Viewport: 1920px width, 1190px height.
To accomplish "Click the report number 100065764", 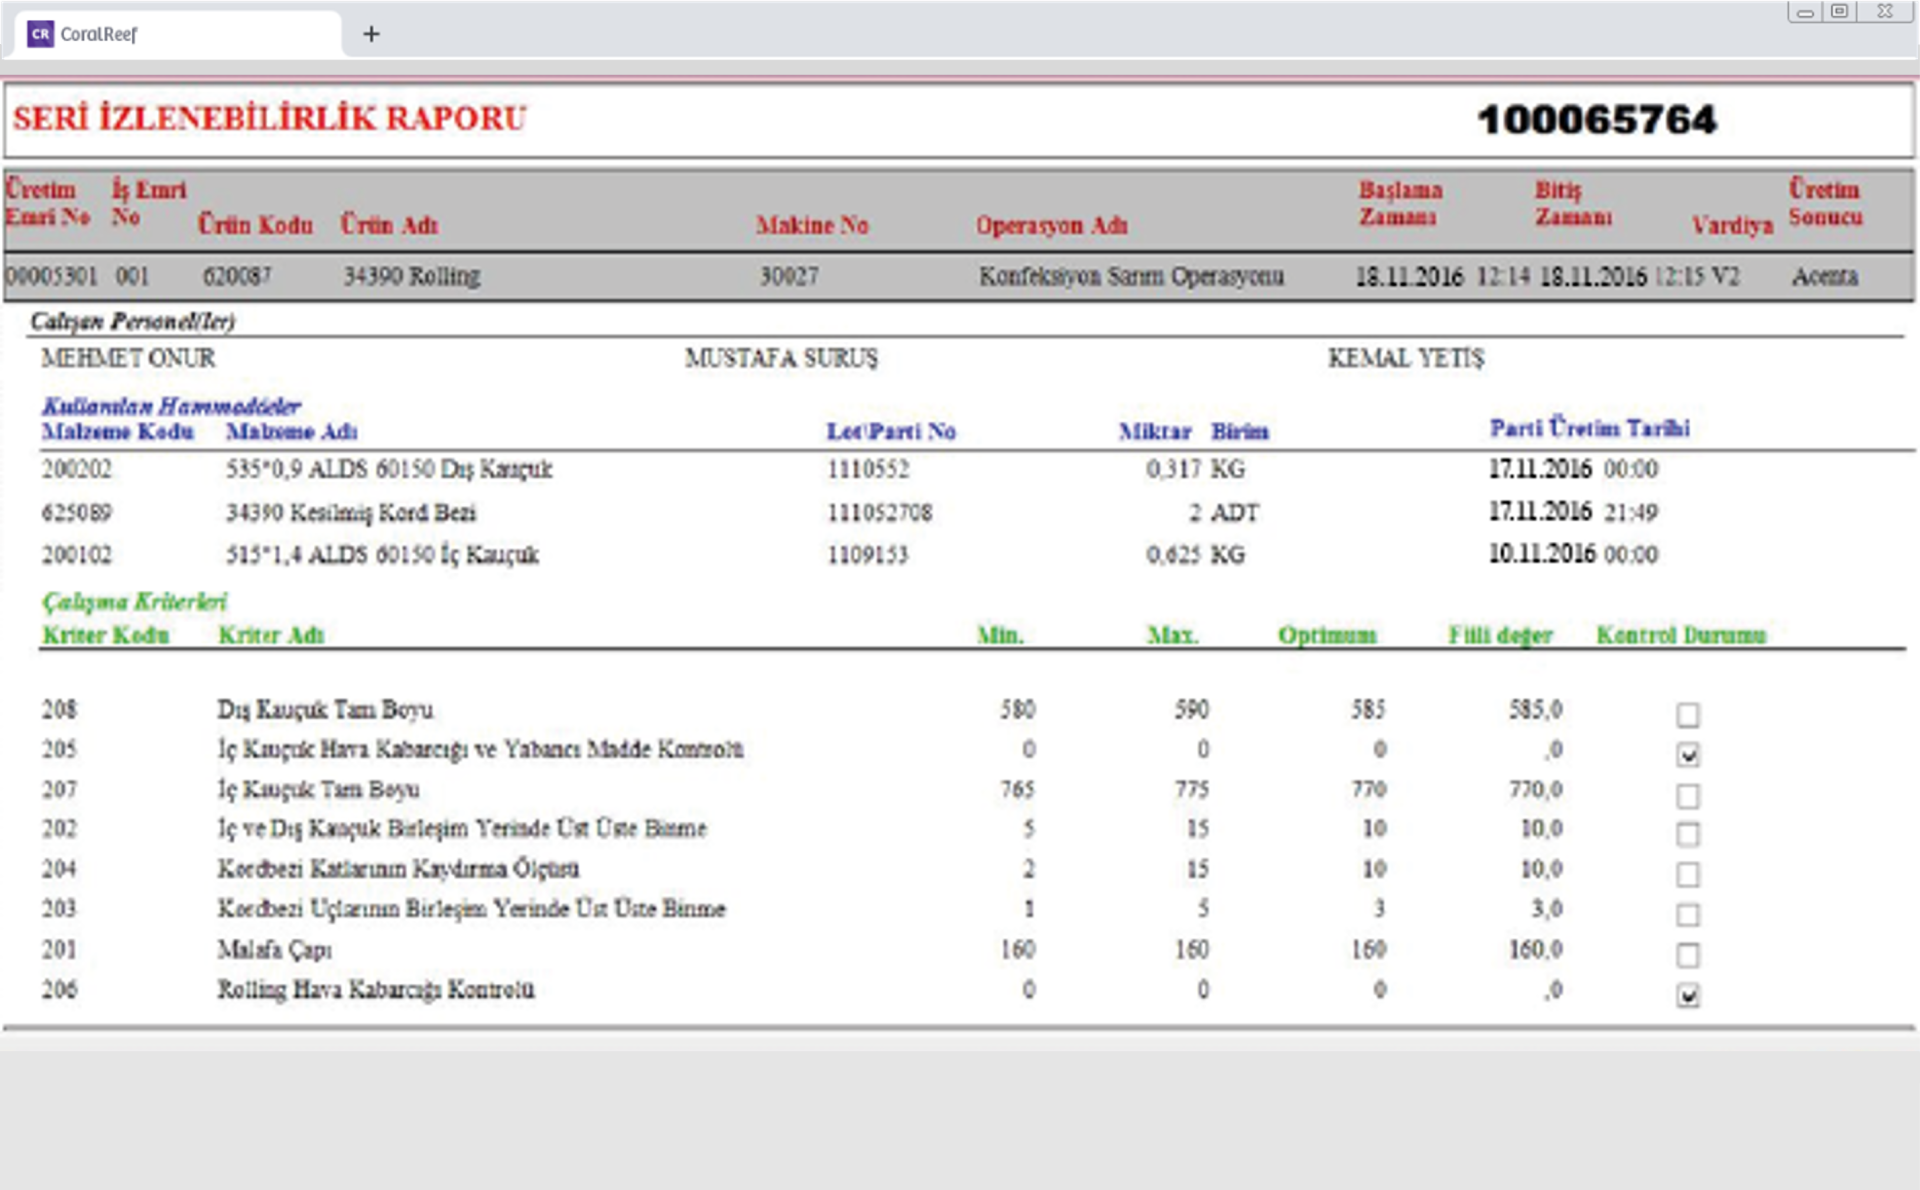I will click(x=1596, y=120).
